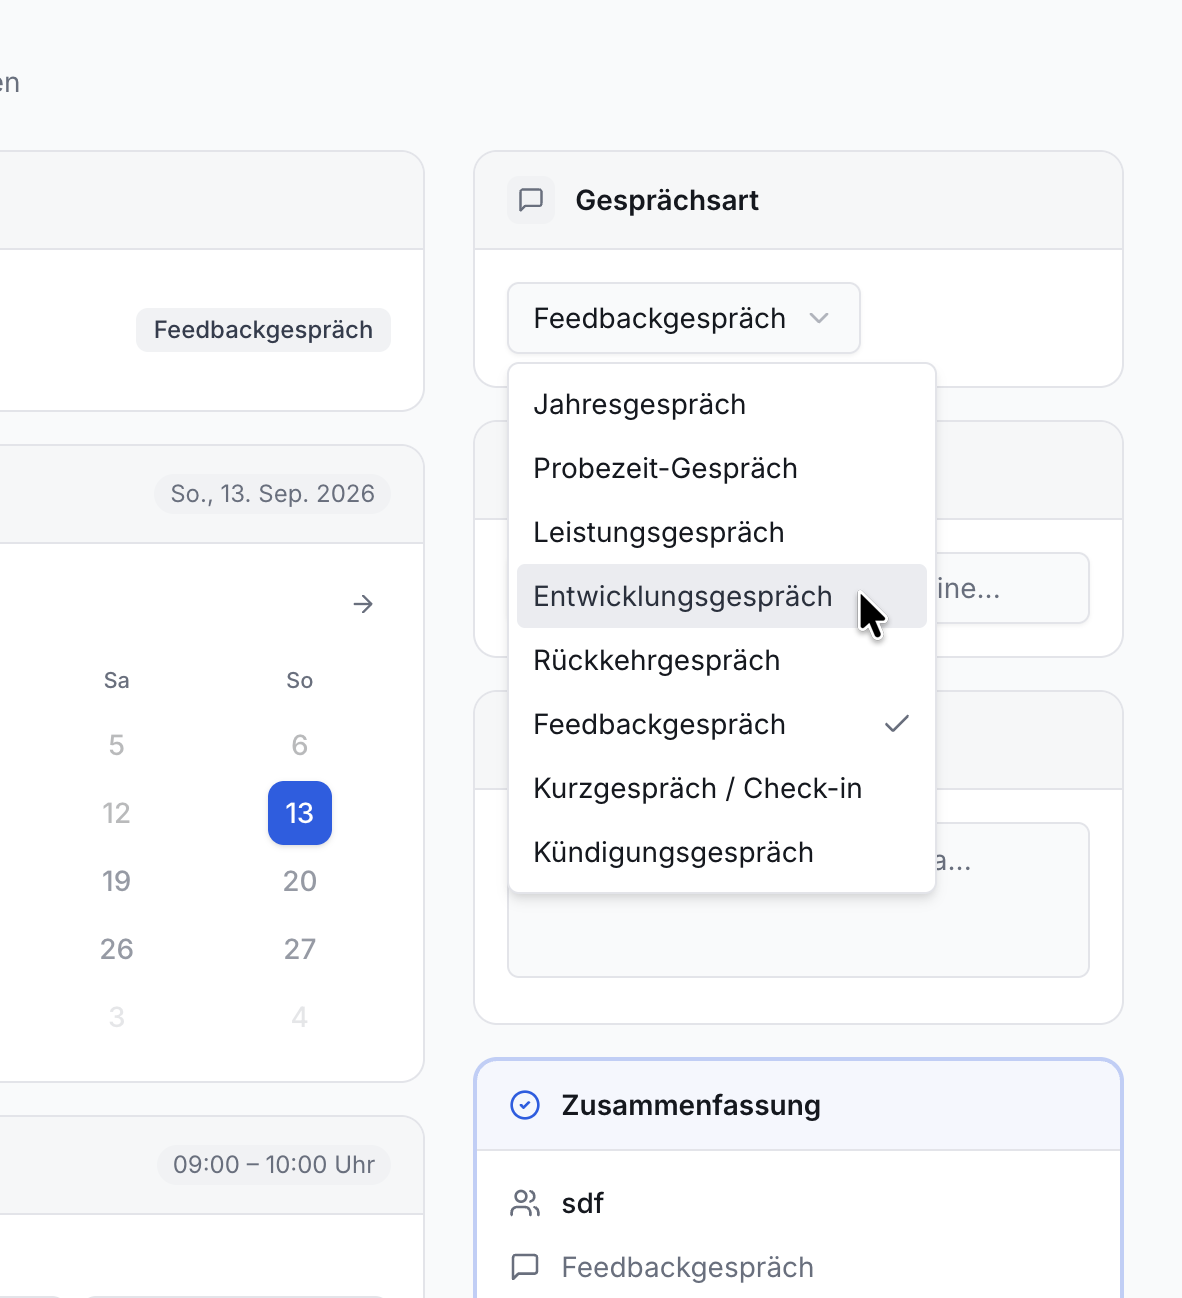Select Entwicklungsgespräch option
Viewport: 1182px width, 1298px height.
(x=722, y=596)
